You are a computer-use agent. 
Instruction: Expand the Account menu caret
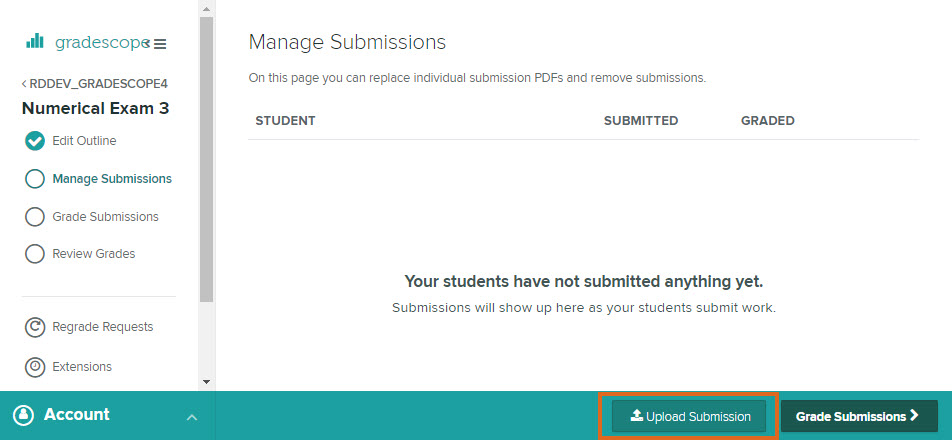192,416
